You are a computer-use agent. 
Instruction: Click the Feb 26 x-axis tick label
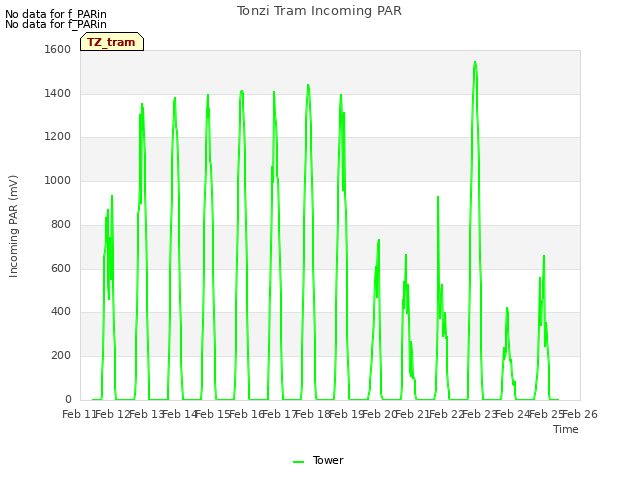(580, 415)
